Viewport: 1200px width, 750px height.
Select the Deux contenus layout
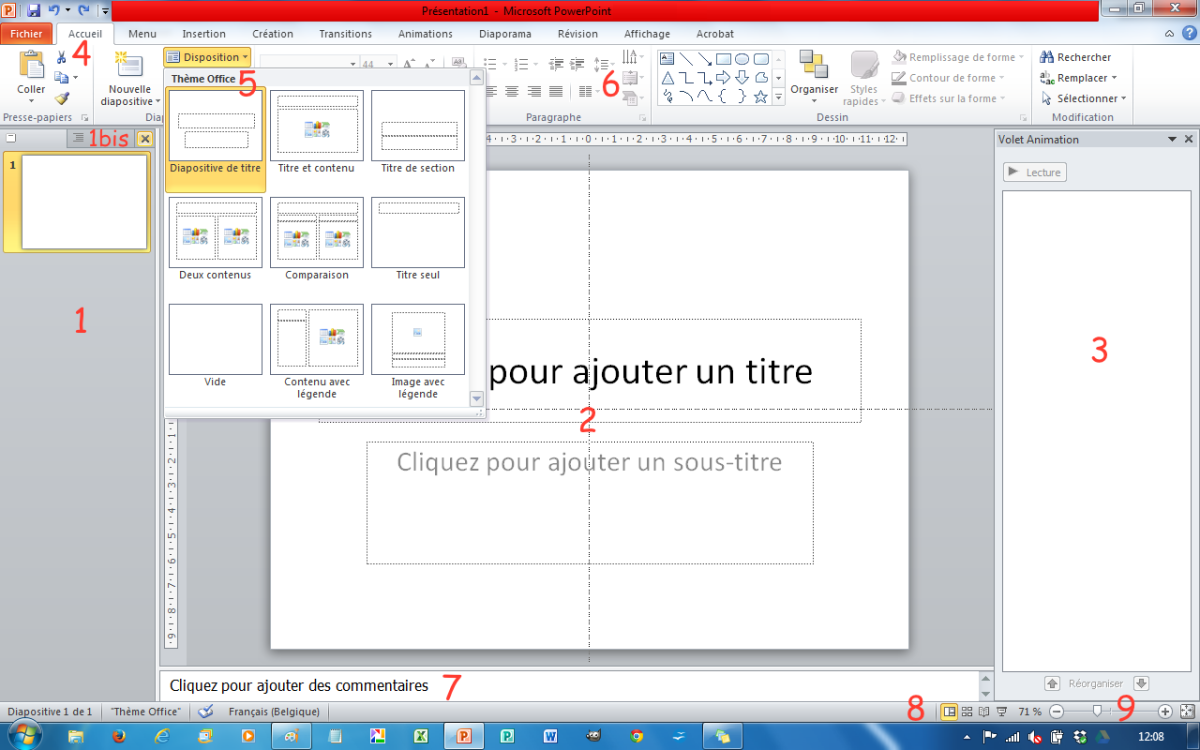point(215,238)
